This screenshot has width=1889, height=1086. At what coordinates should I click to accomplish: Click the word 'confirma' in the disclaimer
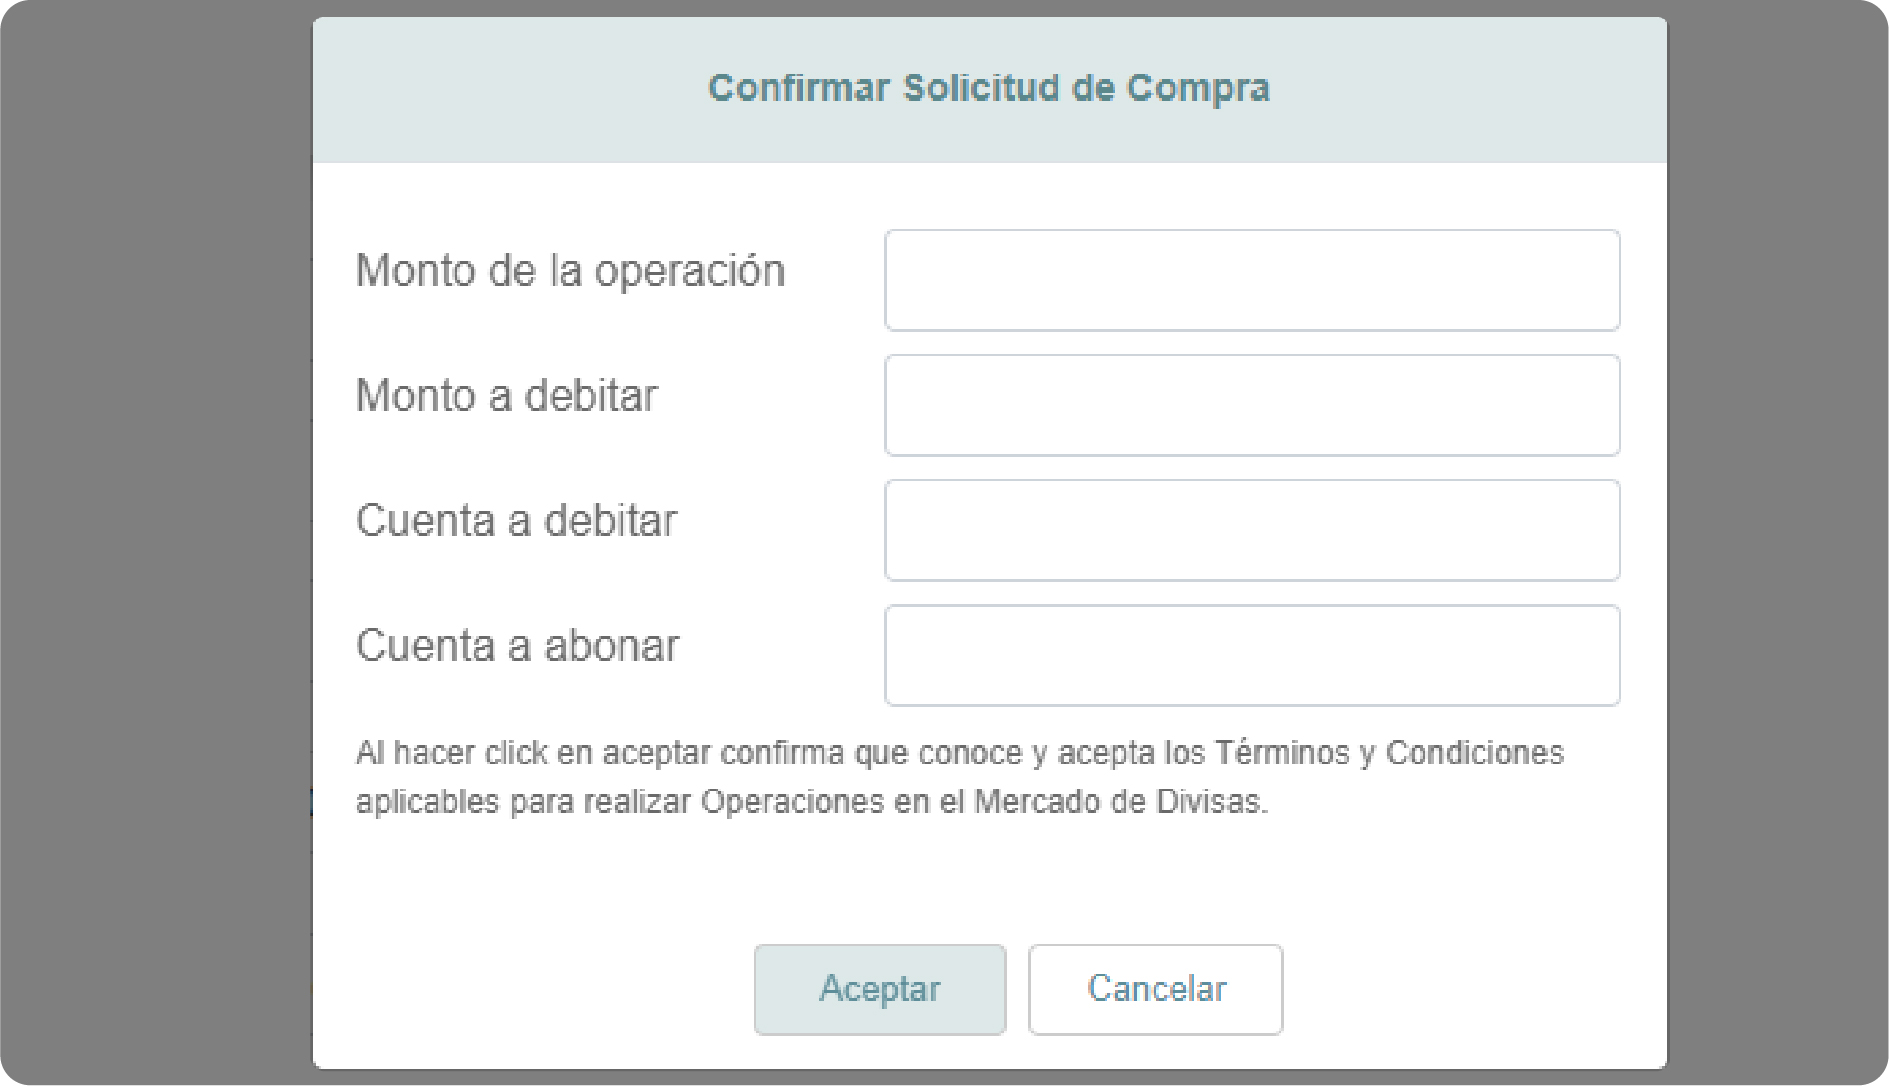(x=781, y=753)
